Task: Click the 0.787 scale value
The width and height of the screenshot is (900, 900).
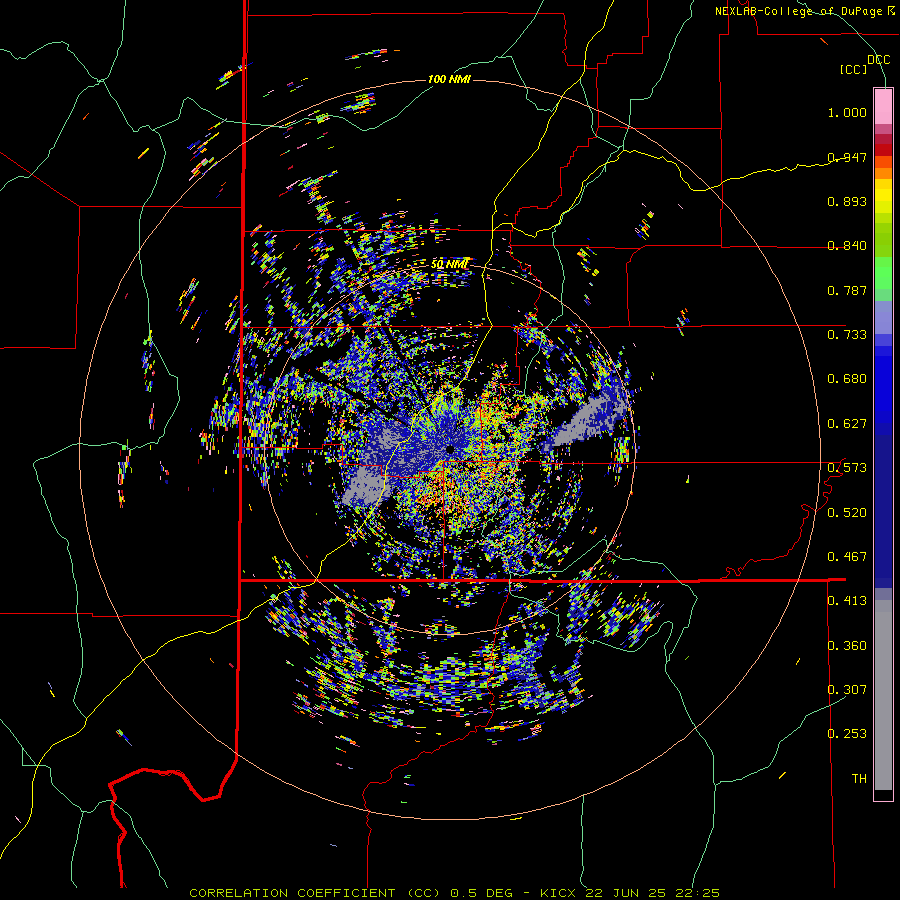Action: point(847,290)
